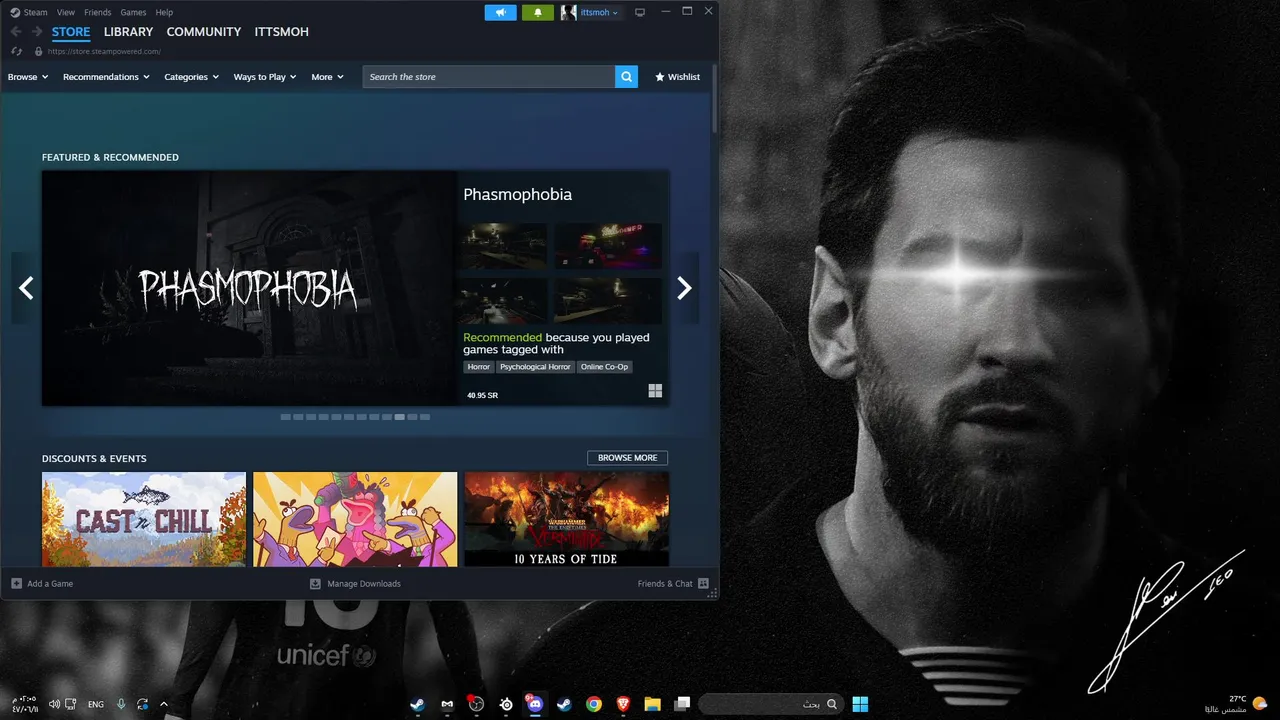
Task: Click Add a Game text
Action: tap(50, 584)
